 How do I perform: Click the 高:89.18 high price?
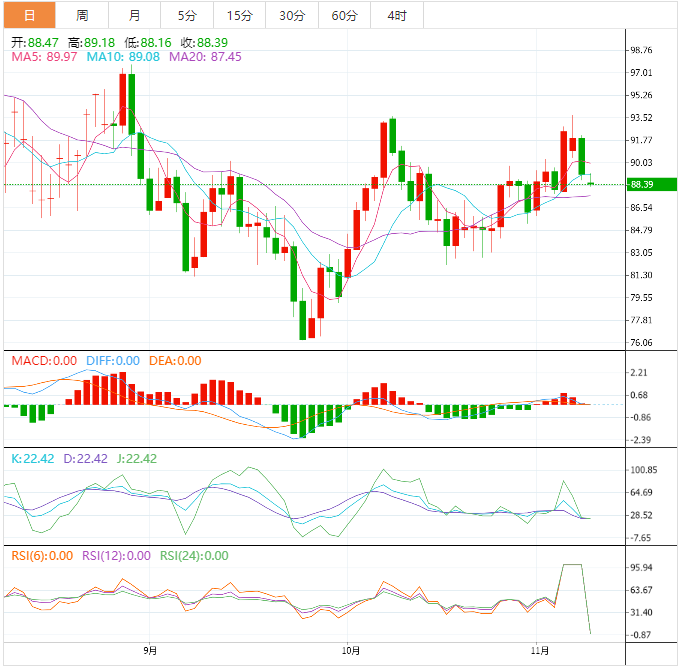(x=91, y=43)
